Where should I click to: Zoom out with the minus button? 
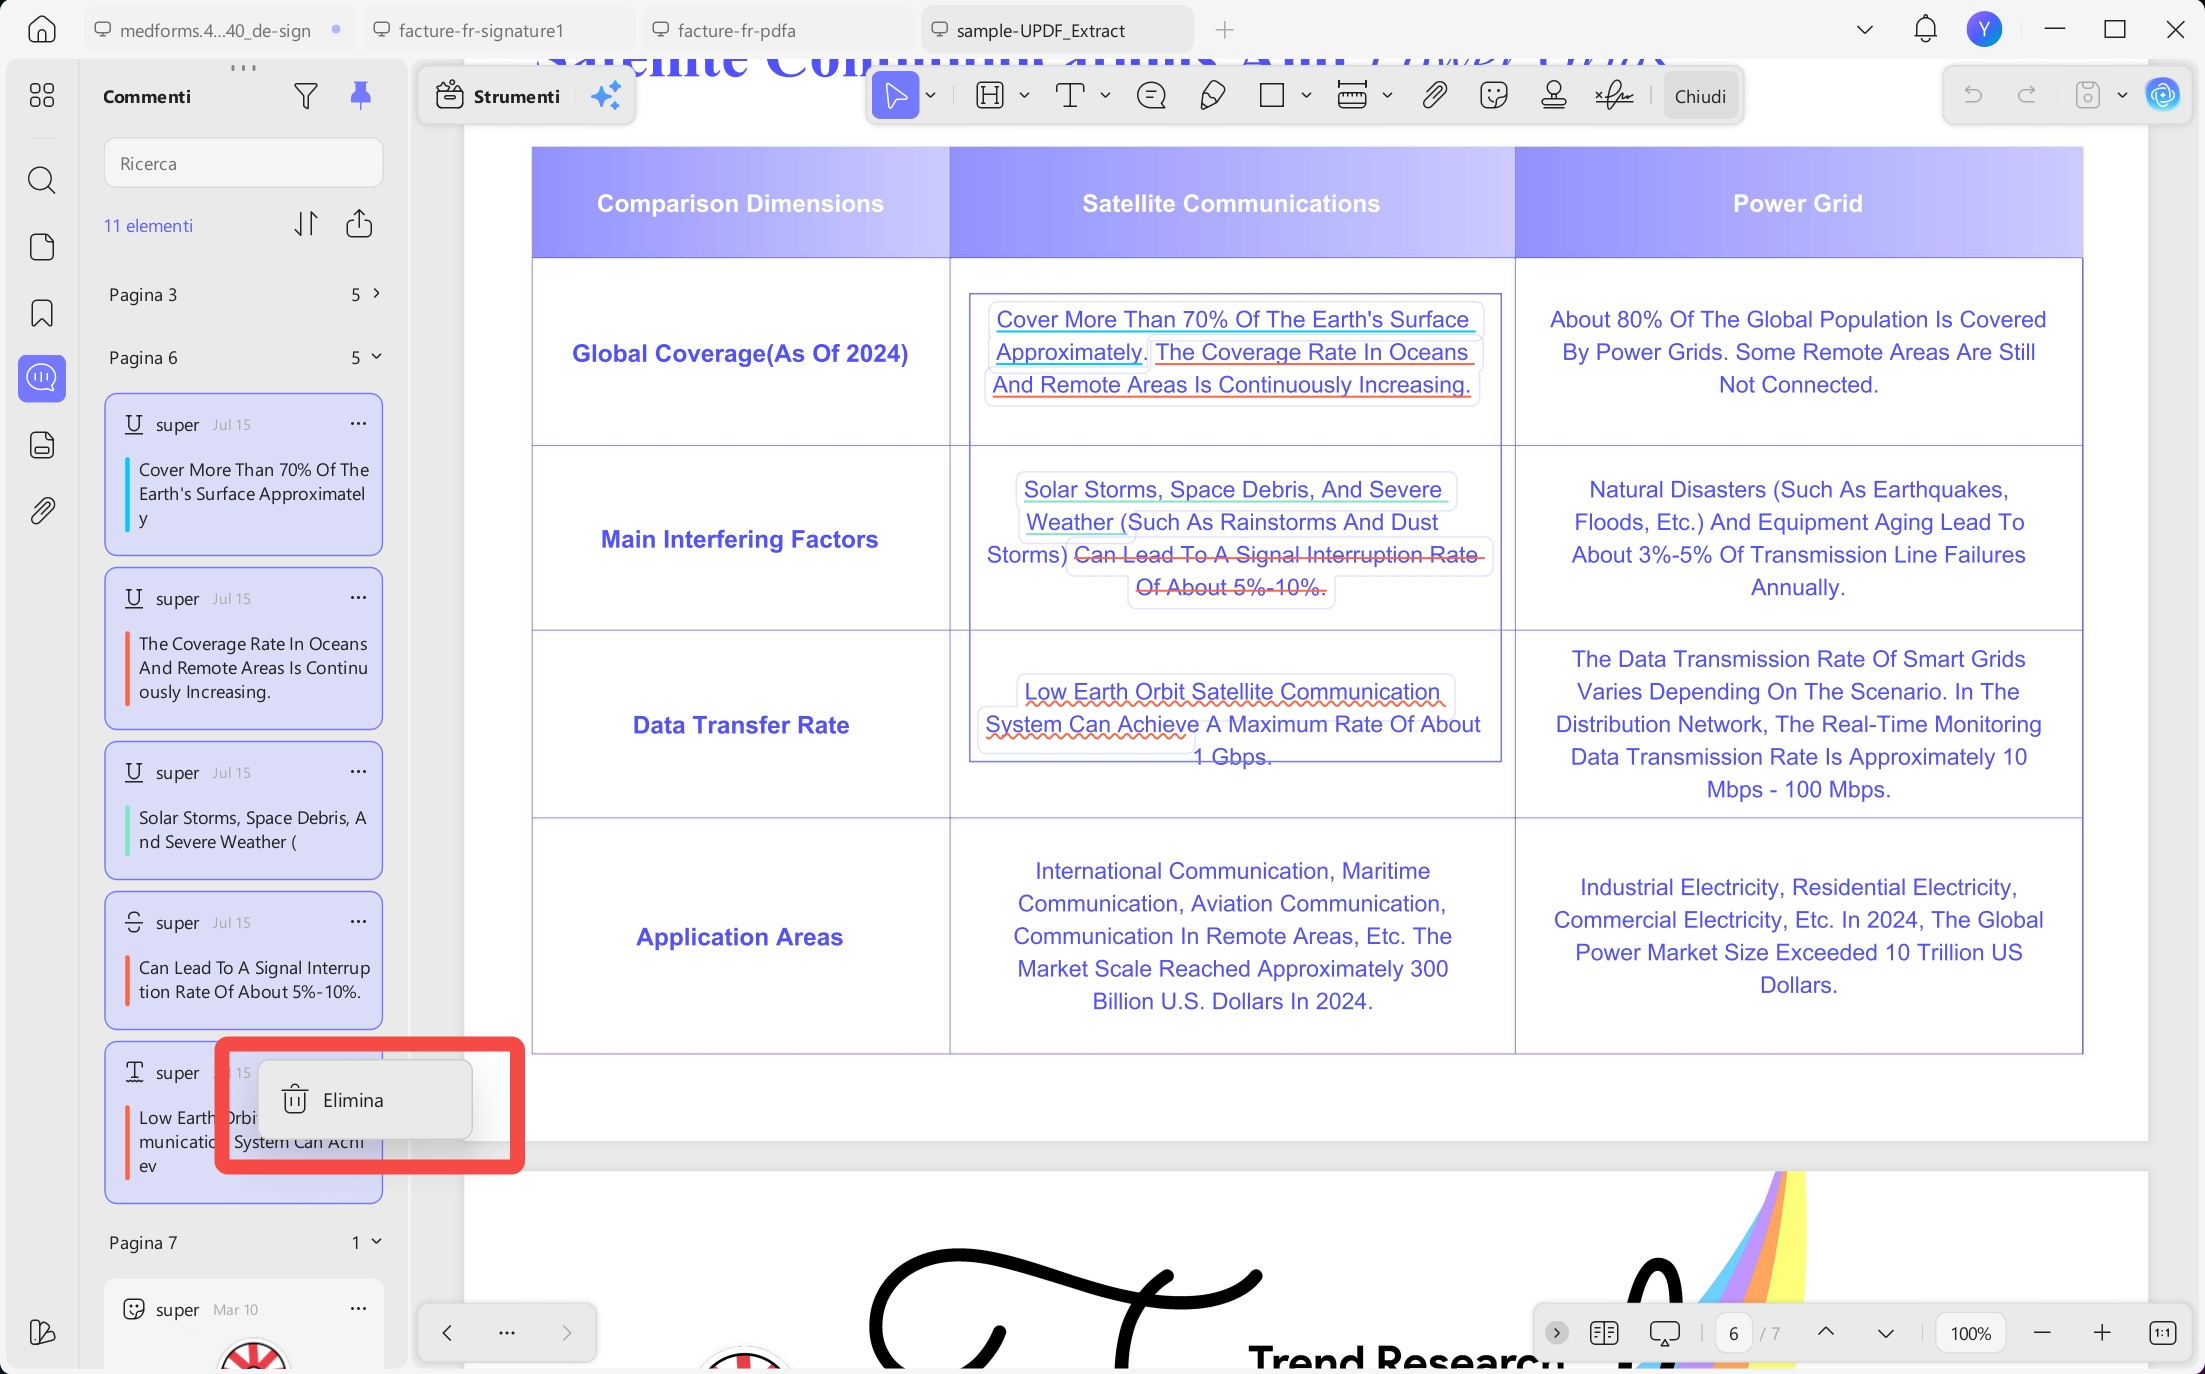(2042, 1333)
